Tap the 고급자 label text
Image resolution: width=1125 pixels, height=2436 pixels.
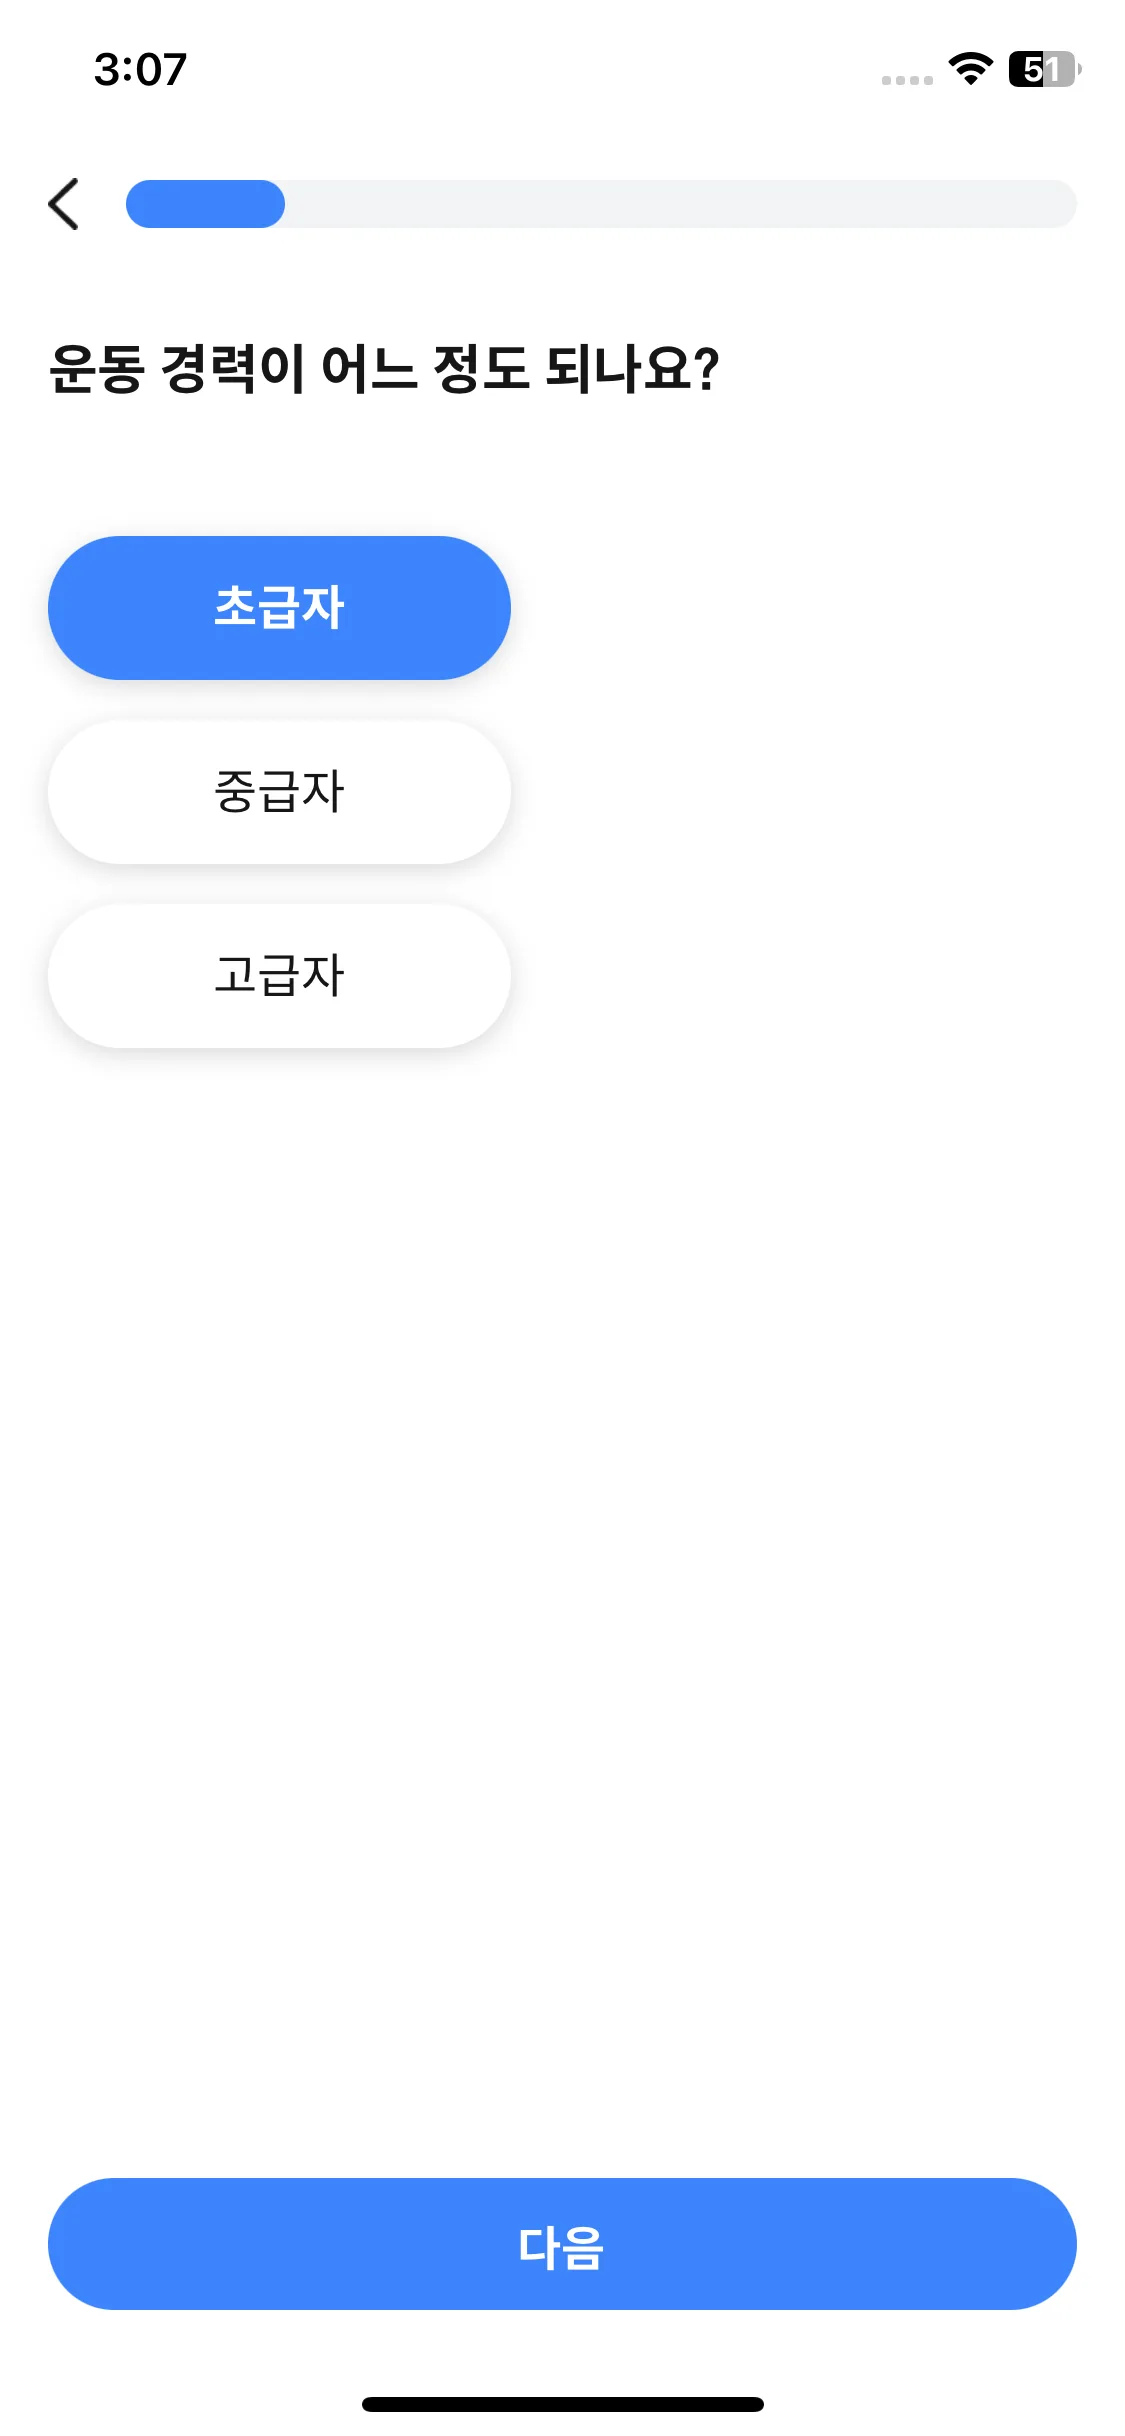(x=279, y=976)
